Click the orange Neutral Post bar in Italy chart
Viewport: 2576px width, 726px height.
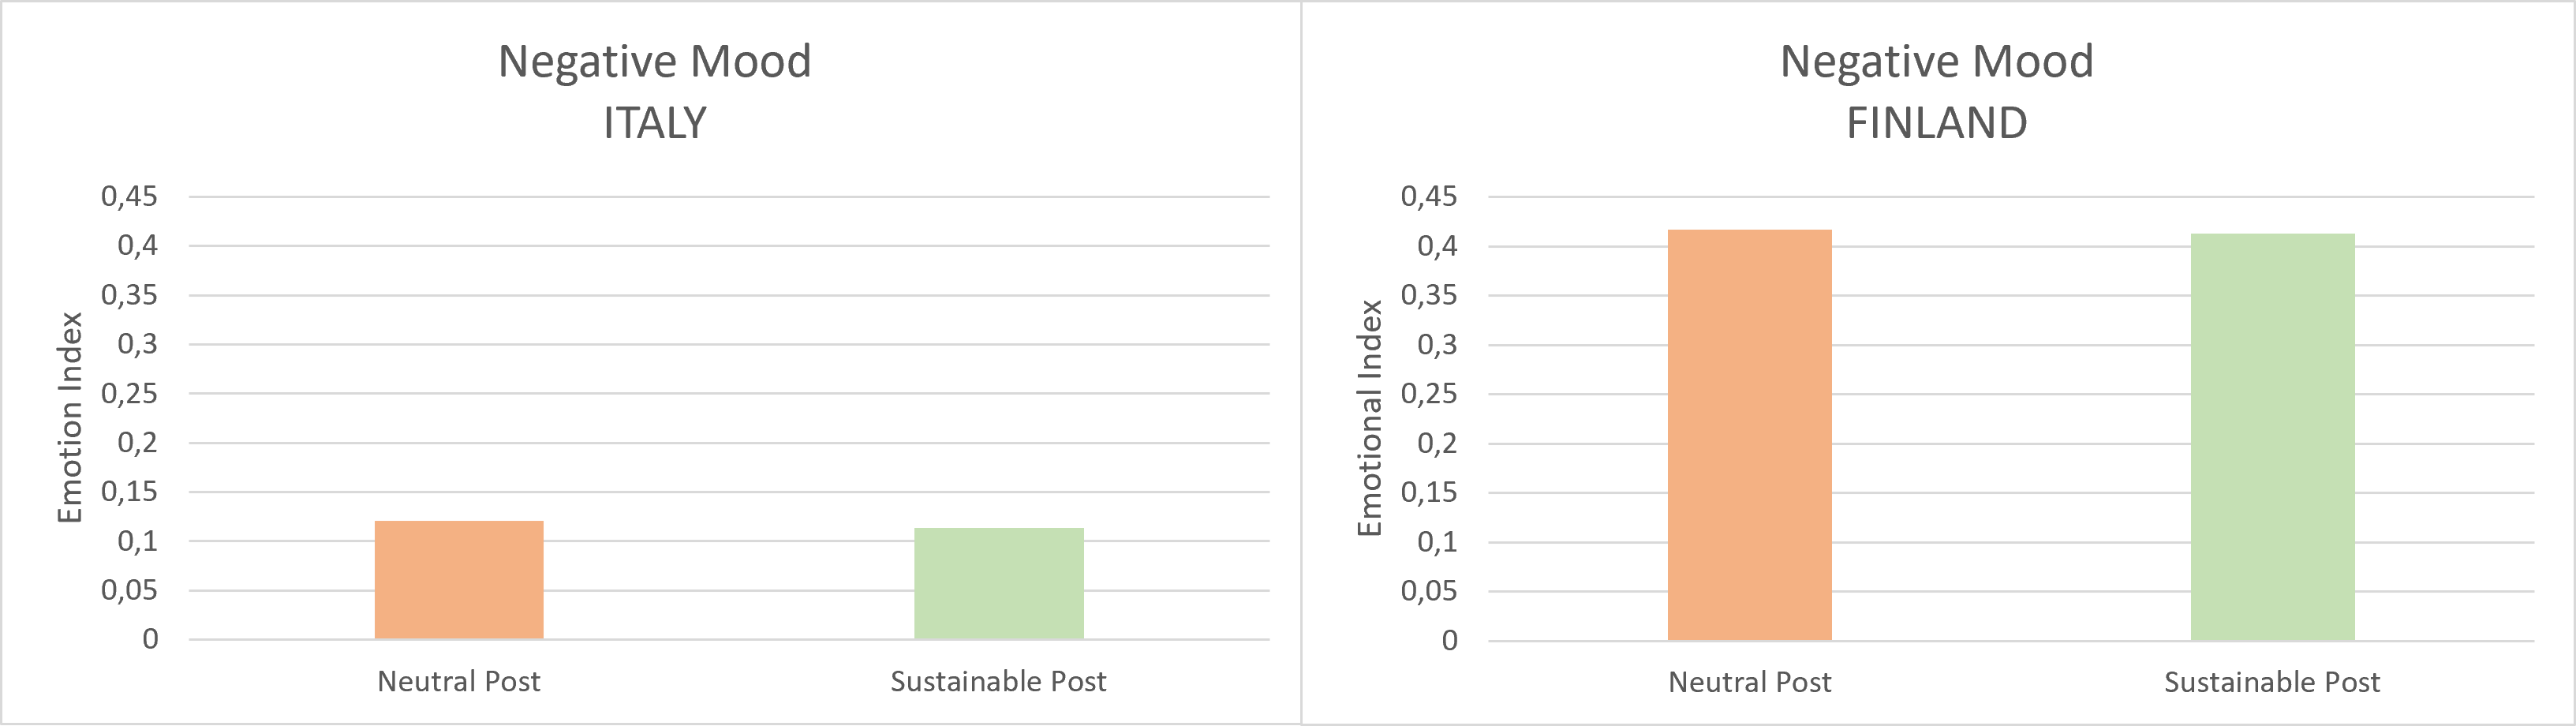pyautogui.click(x=459, y=580)
